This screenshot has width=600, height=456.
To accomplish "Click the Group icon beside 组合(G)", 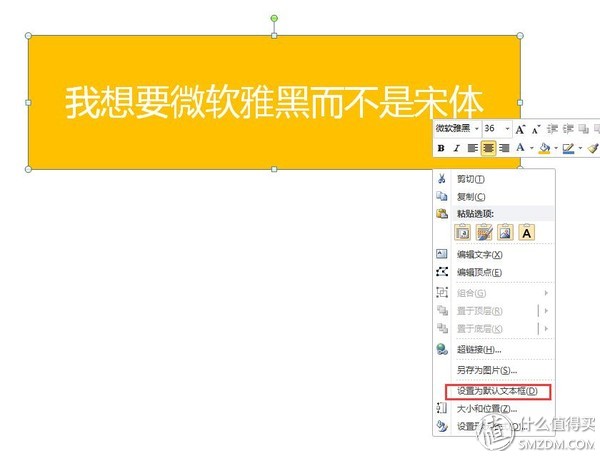I will click(x=442, y=293).
